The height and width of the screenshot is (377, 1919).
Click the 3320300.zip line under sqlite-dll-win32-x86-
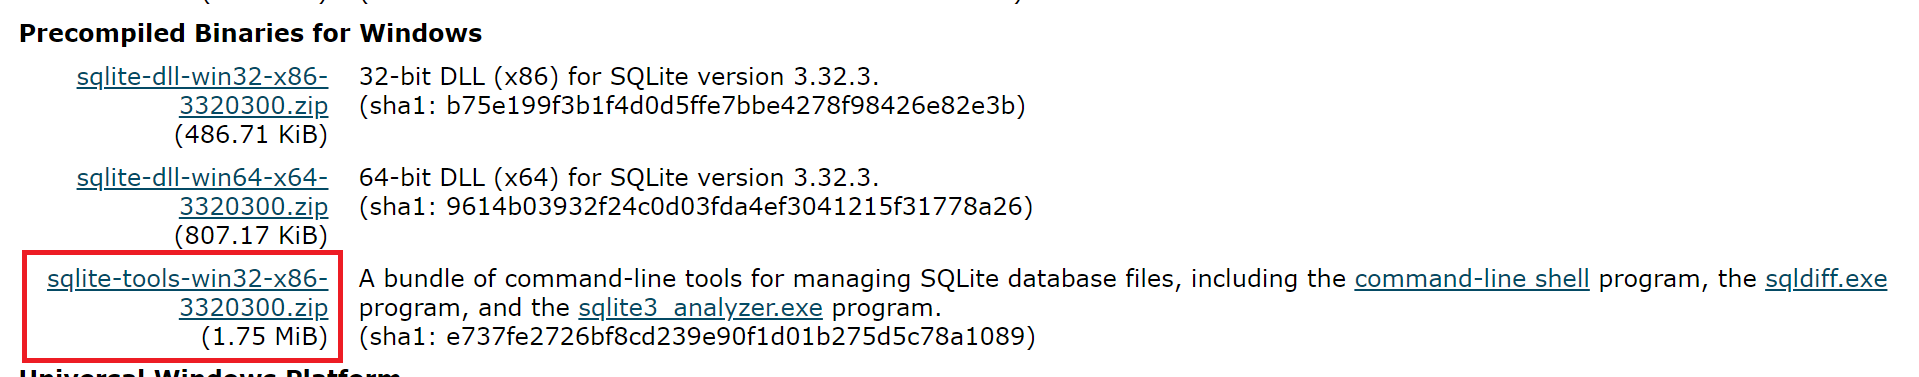click(254, 106)
